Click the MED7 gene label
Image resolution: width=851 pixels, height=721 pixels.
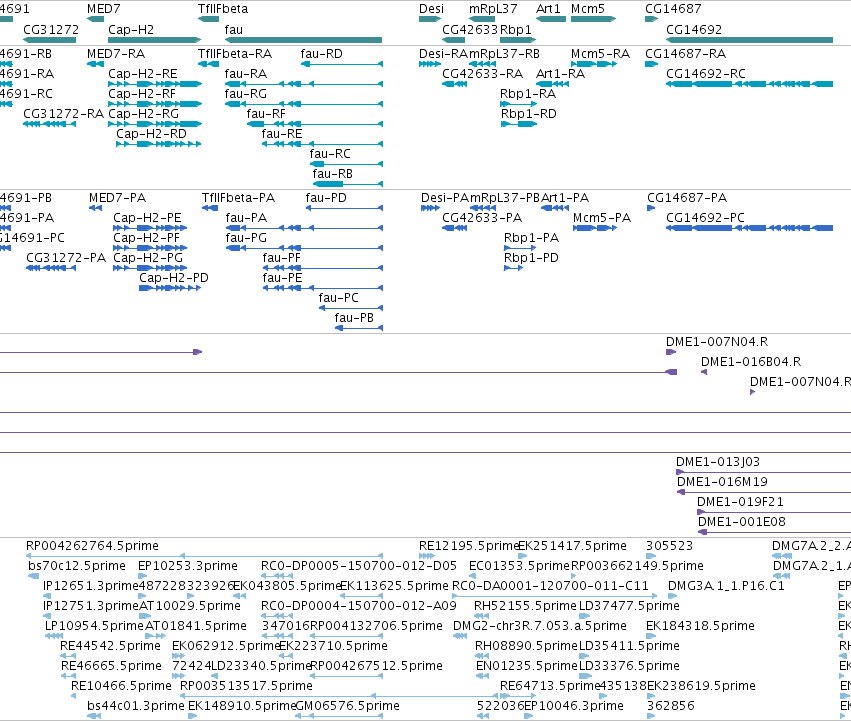[103, 9]
